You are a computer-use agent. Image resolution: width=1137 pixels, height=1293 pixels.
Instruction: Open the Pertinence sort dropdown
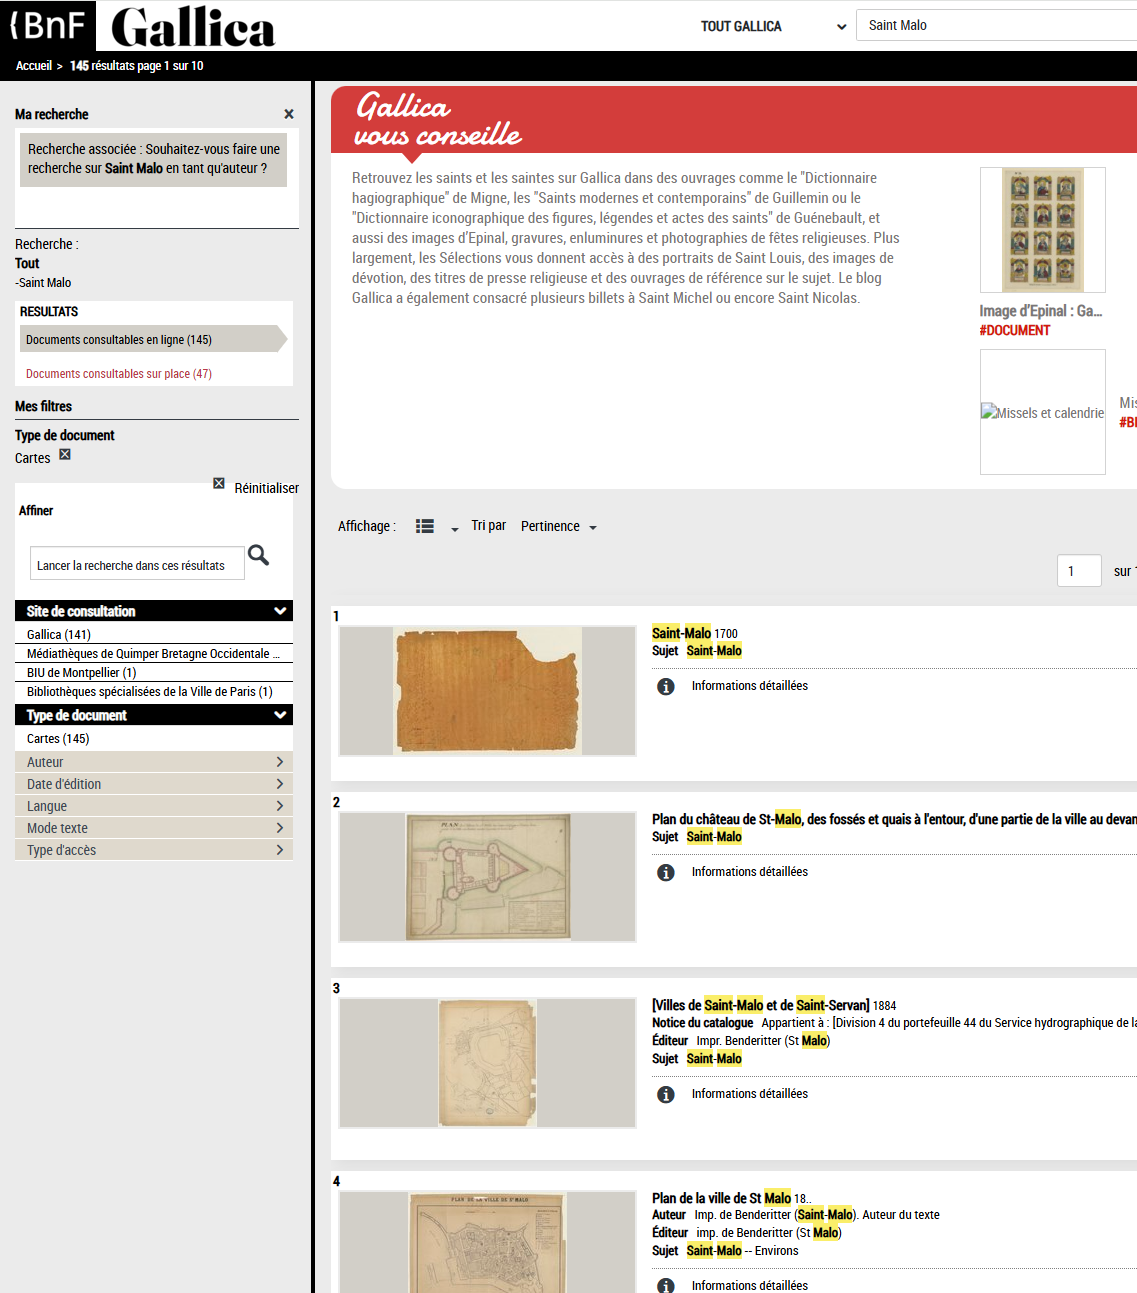click(559, 526)
